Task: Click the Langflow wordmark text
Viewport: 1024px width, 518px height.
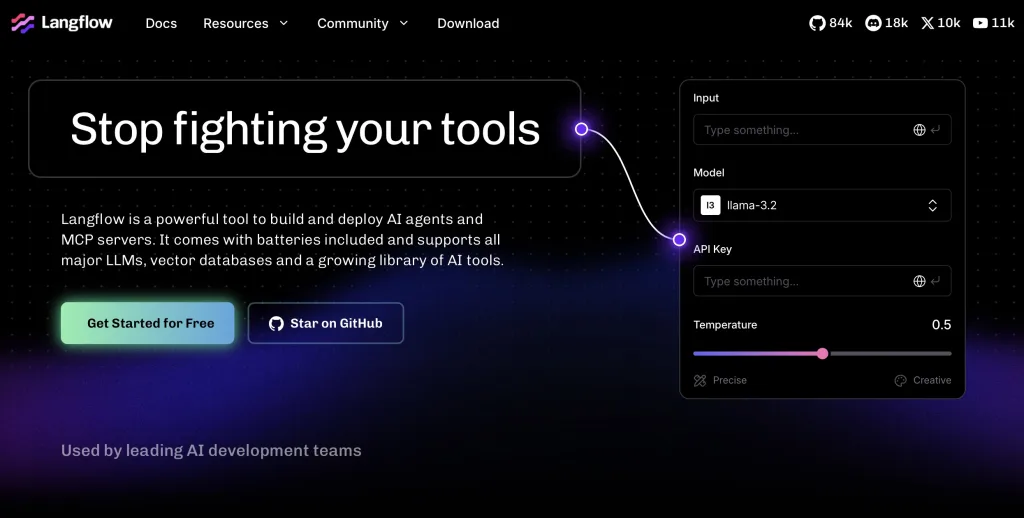Action: click(x=76, y=23)
